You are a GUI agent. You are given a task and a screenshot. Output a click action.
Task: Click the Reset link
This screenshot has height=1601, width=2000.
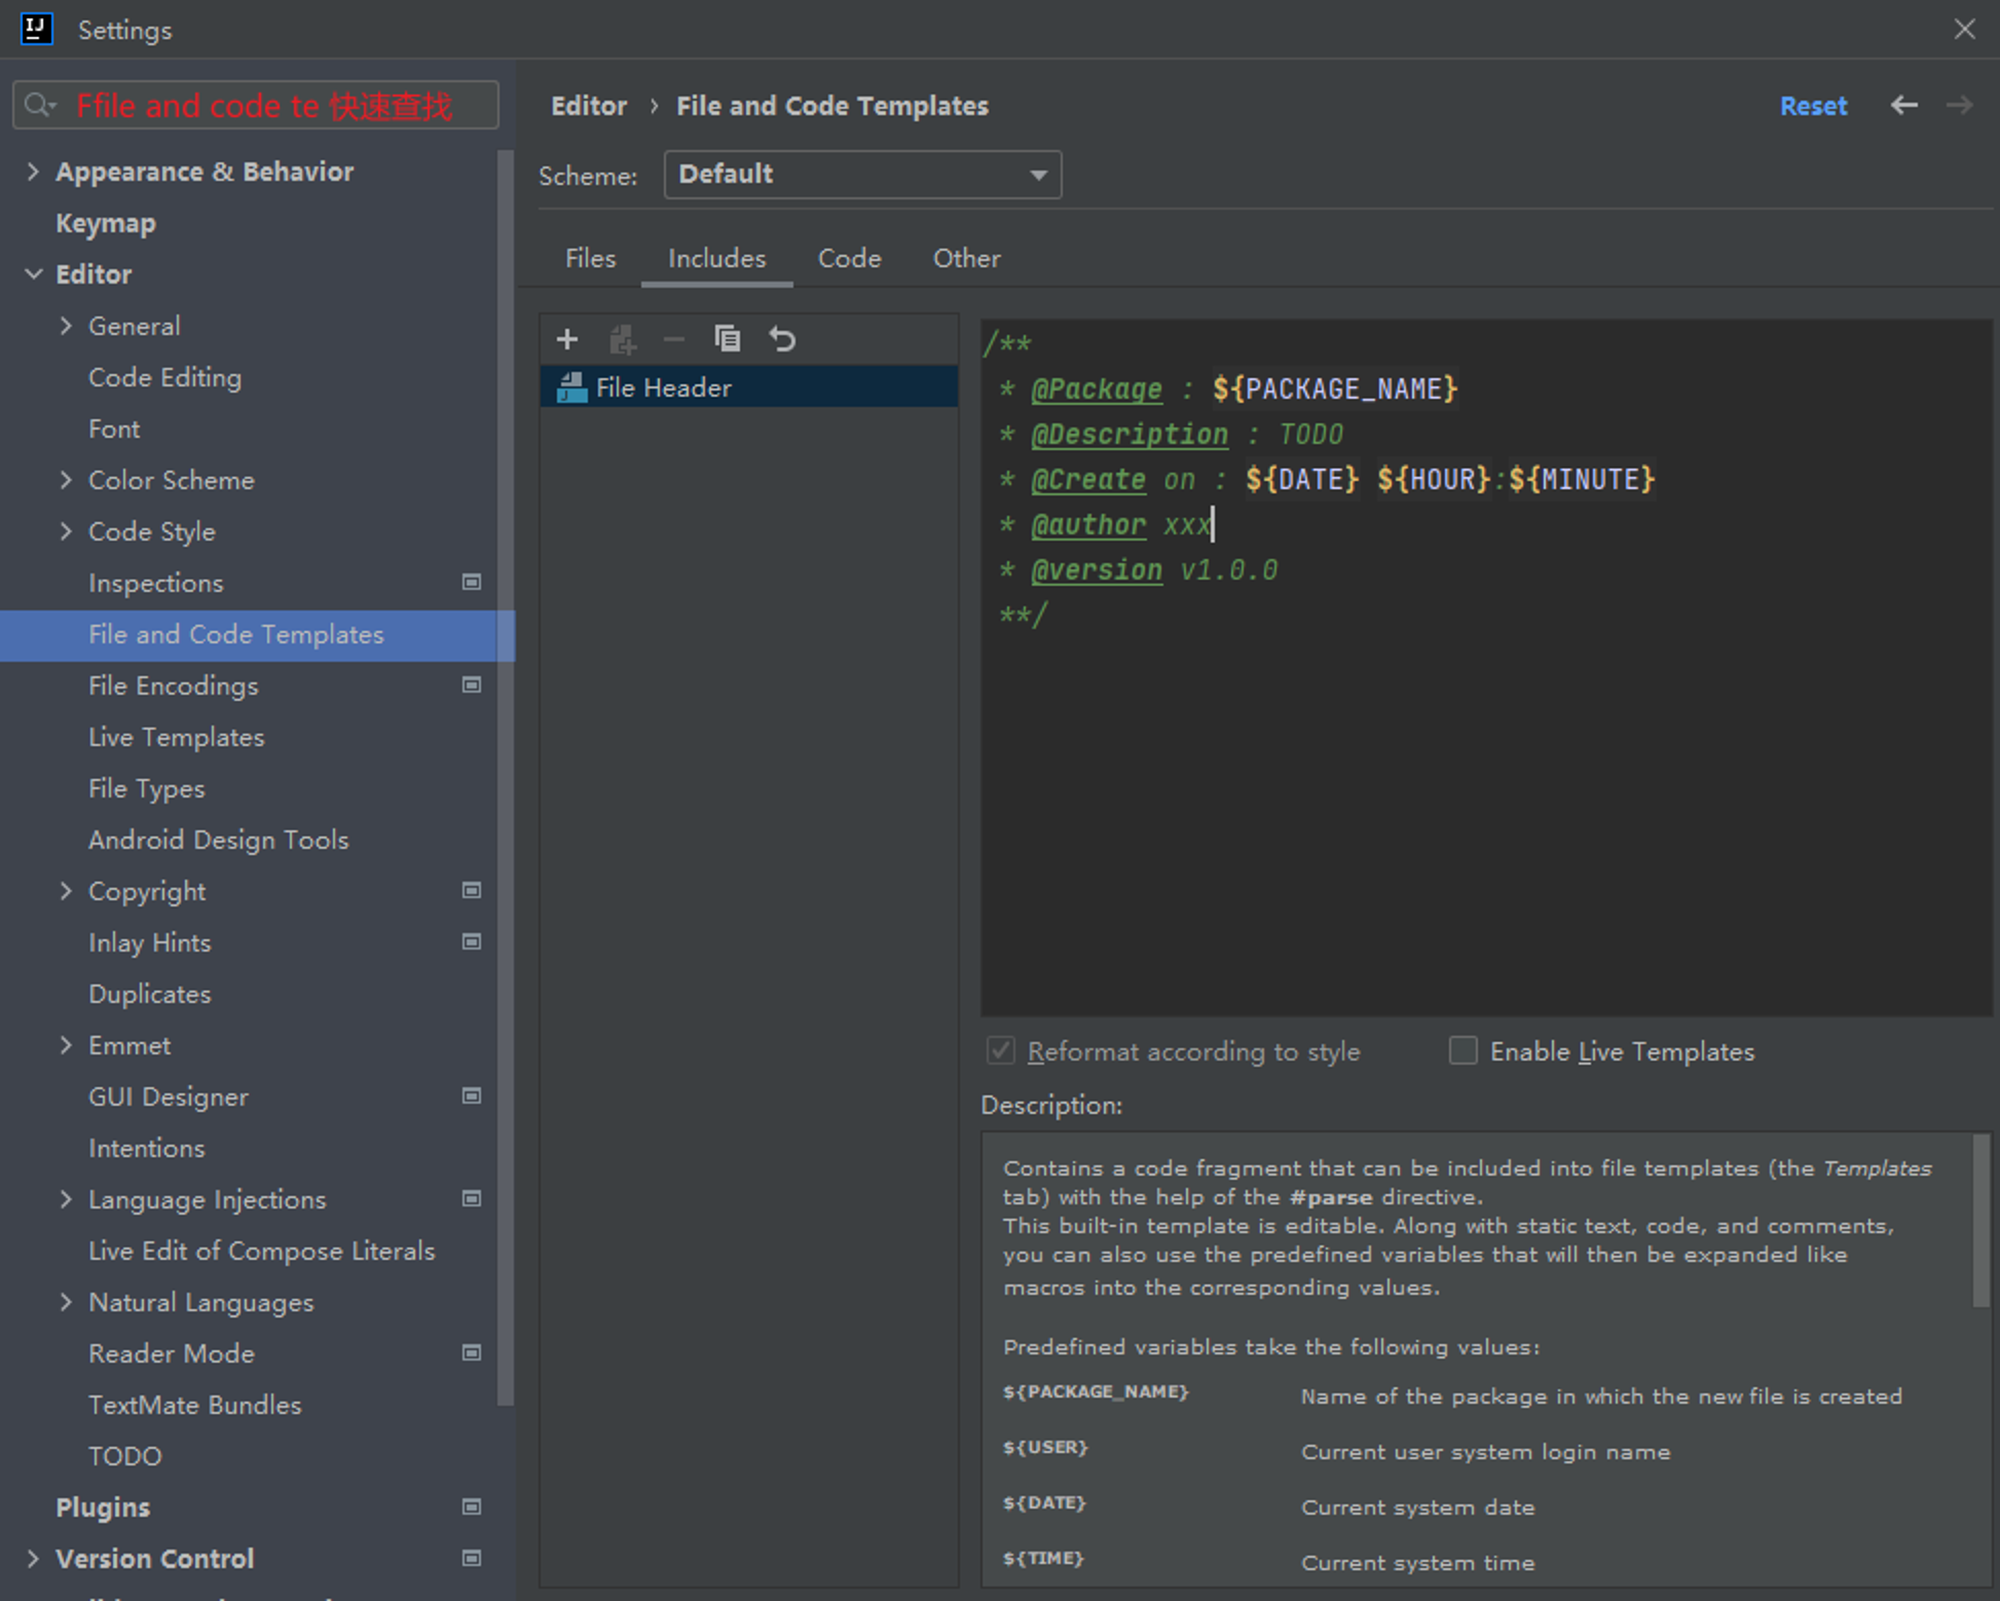click(x=1813, y=106)
